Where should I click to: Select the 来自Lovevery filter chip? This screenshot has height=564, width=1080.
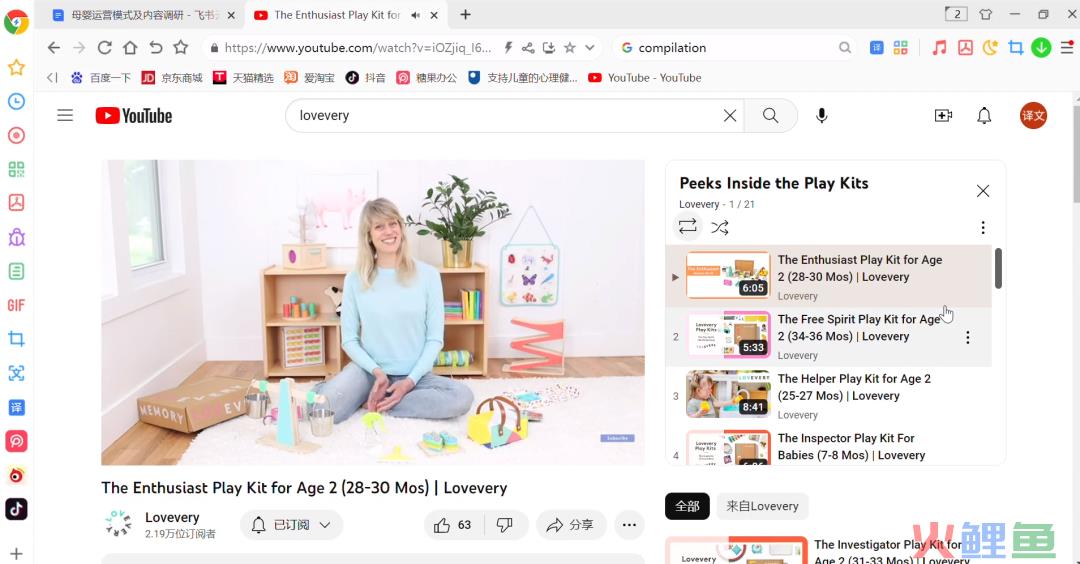click(x=762, y=506)
